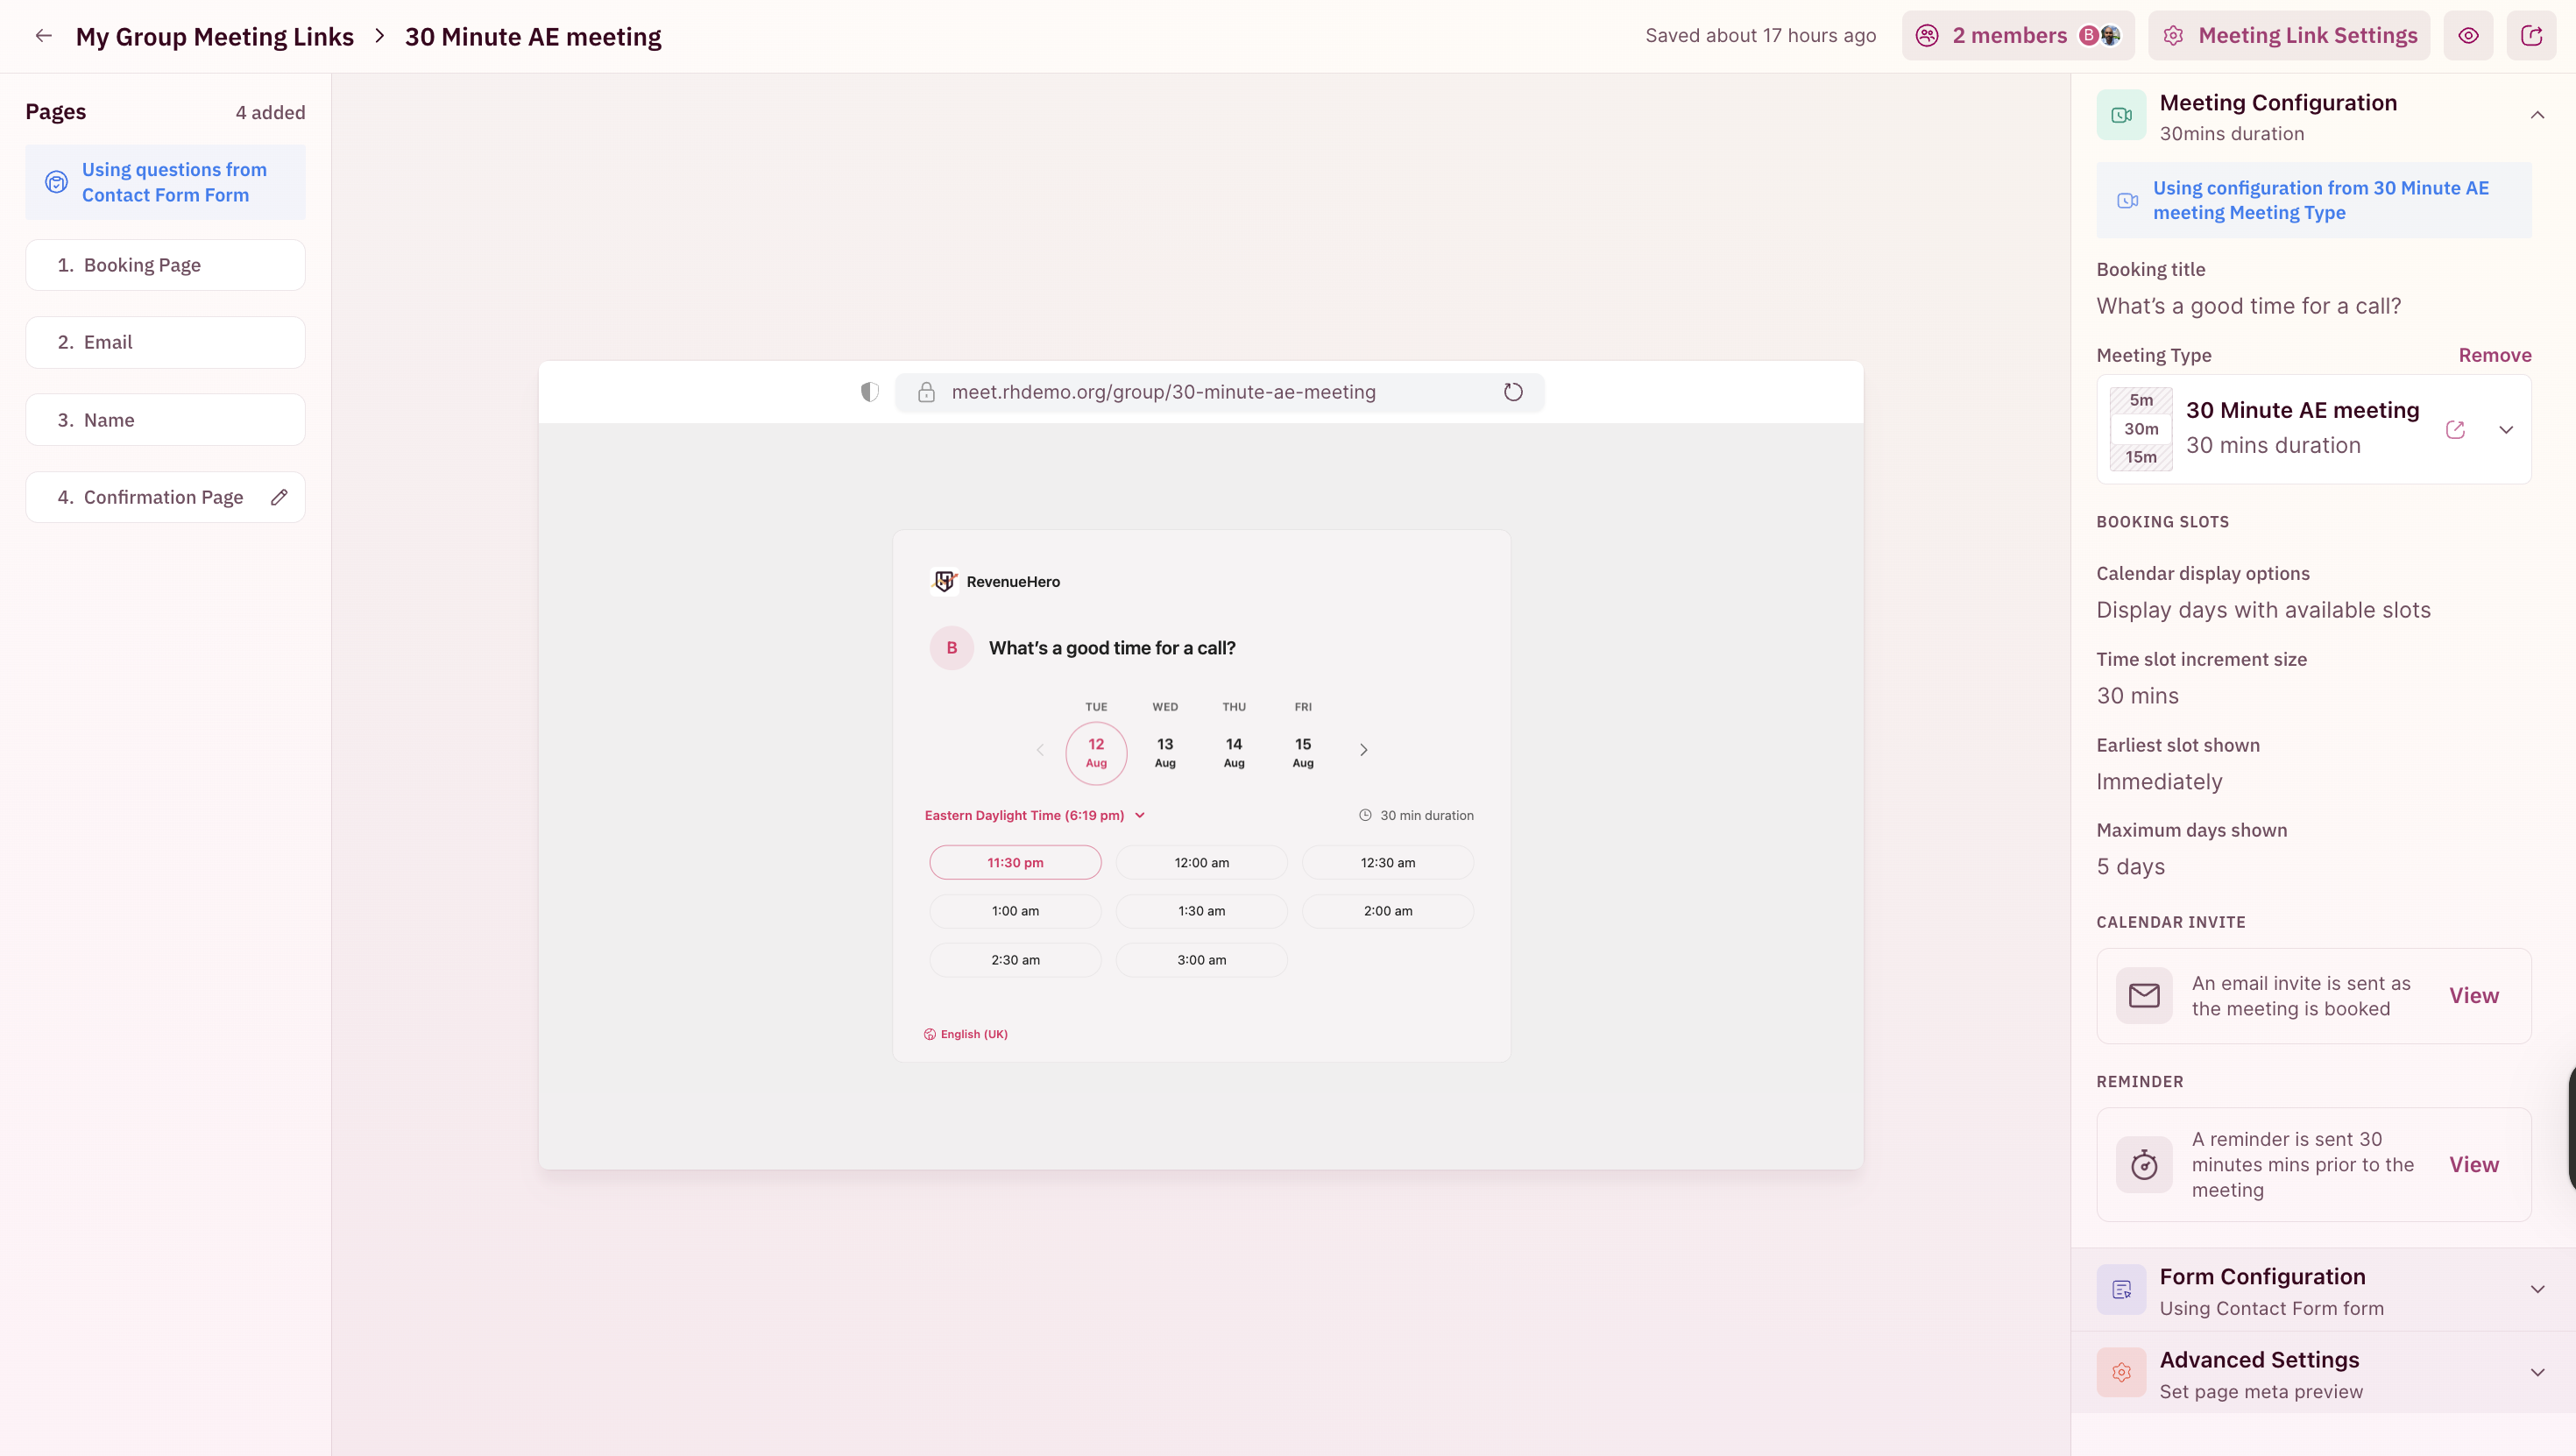The width and height of the screenshot is (2576, 1456).
Task: Click the back arrow in header
Action: tap(43, 36)
